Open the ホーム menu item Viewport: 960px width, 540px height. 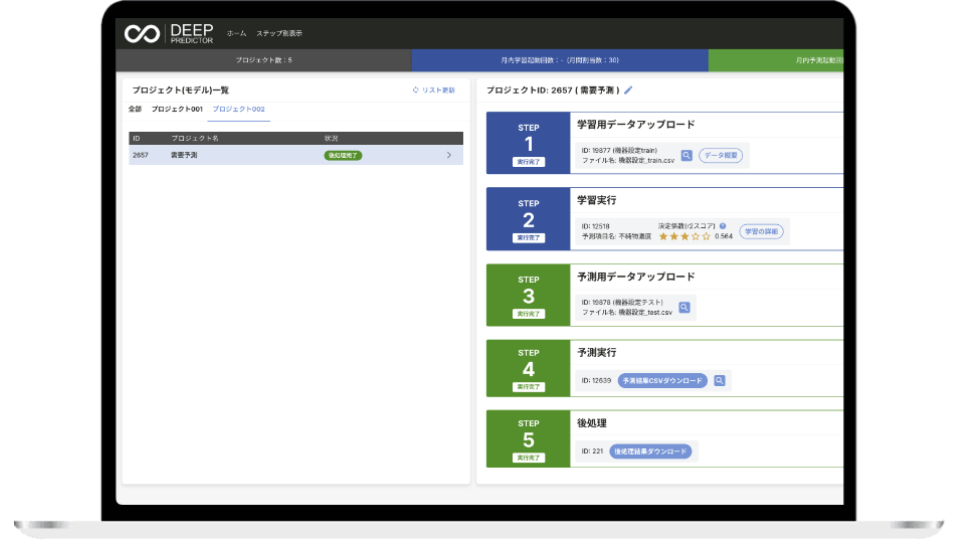click(x=236, y=33)
